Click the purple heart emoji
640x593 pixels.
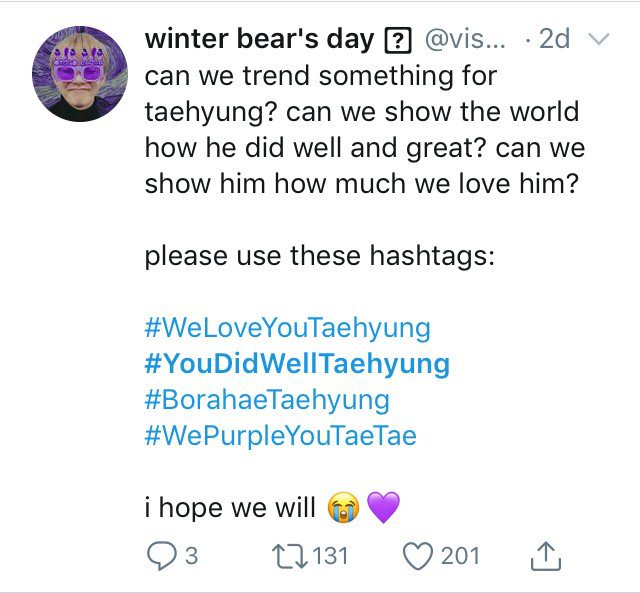pos(383,507)
